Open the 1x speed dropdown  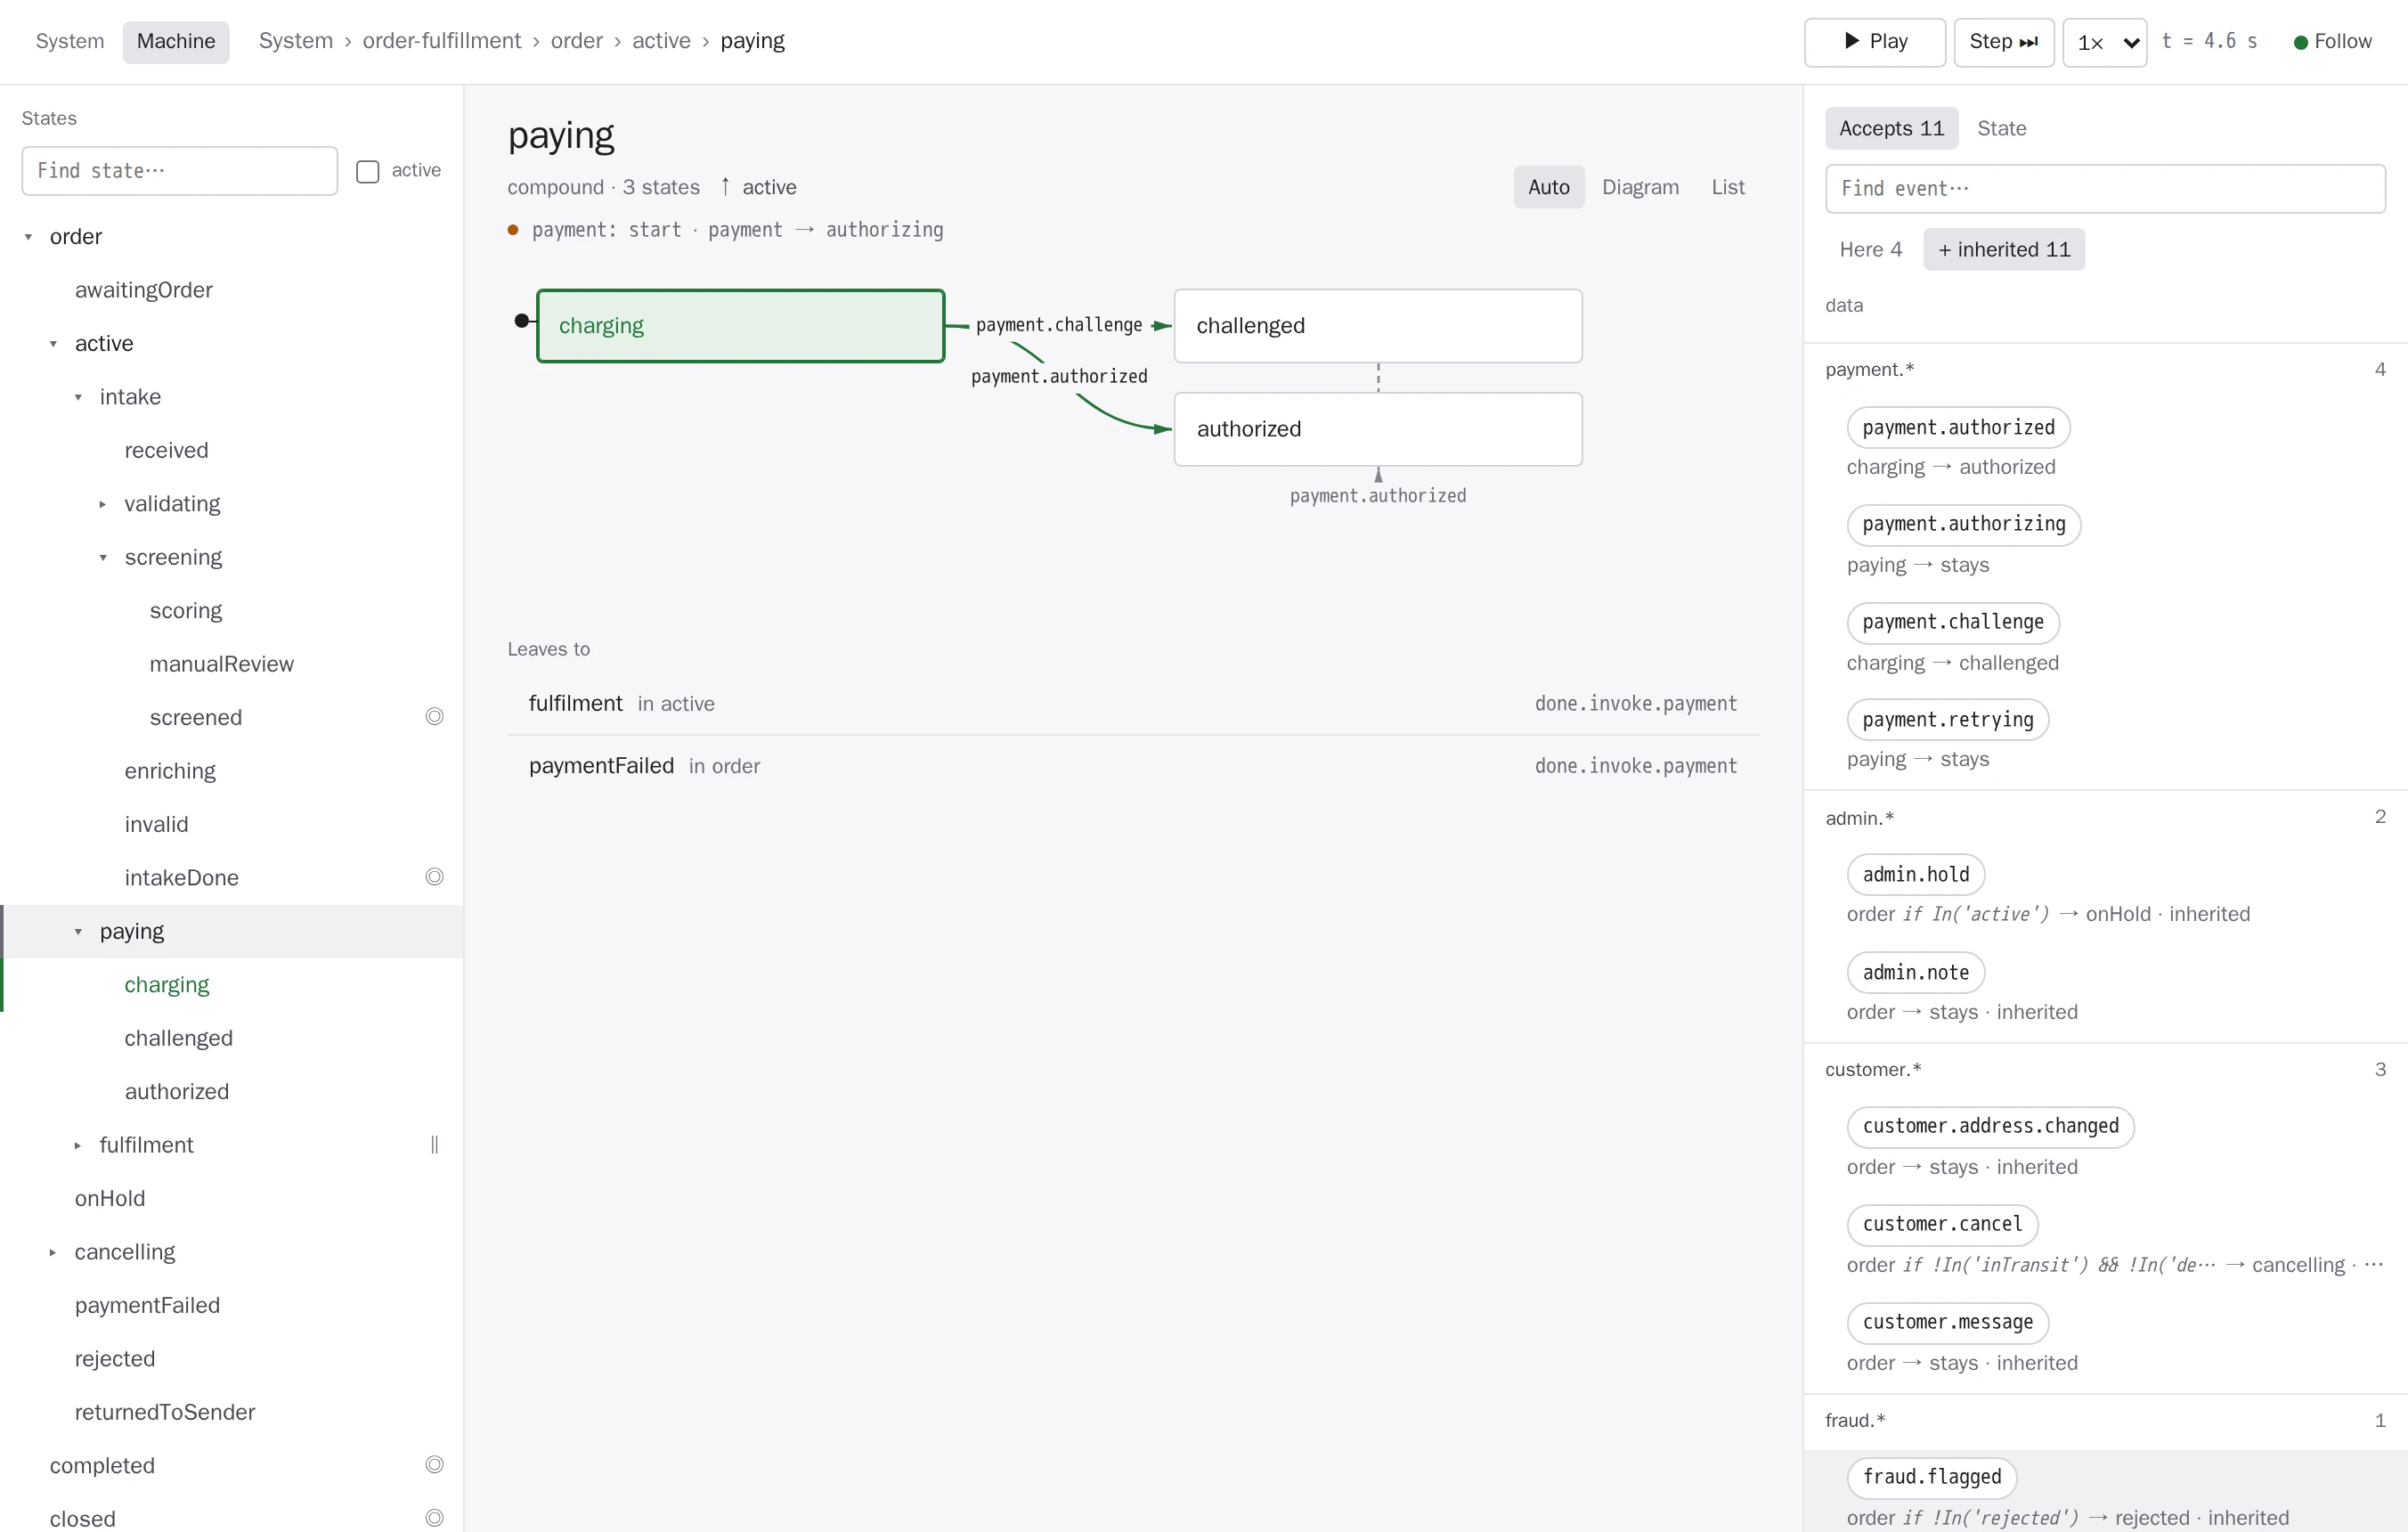[2104, 42]
